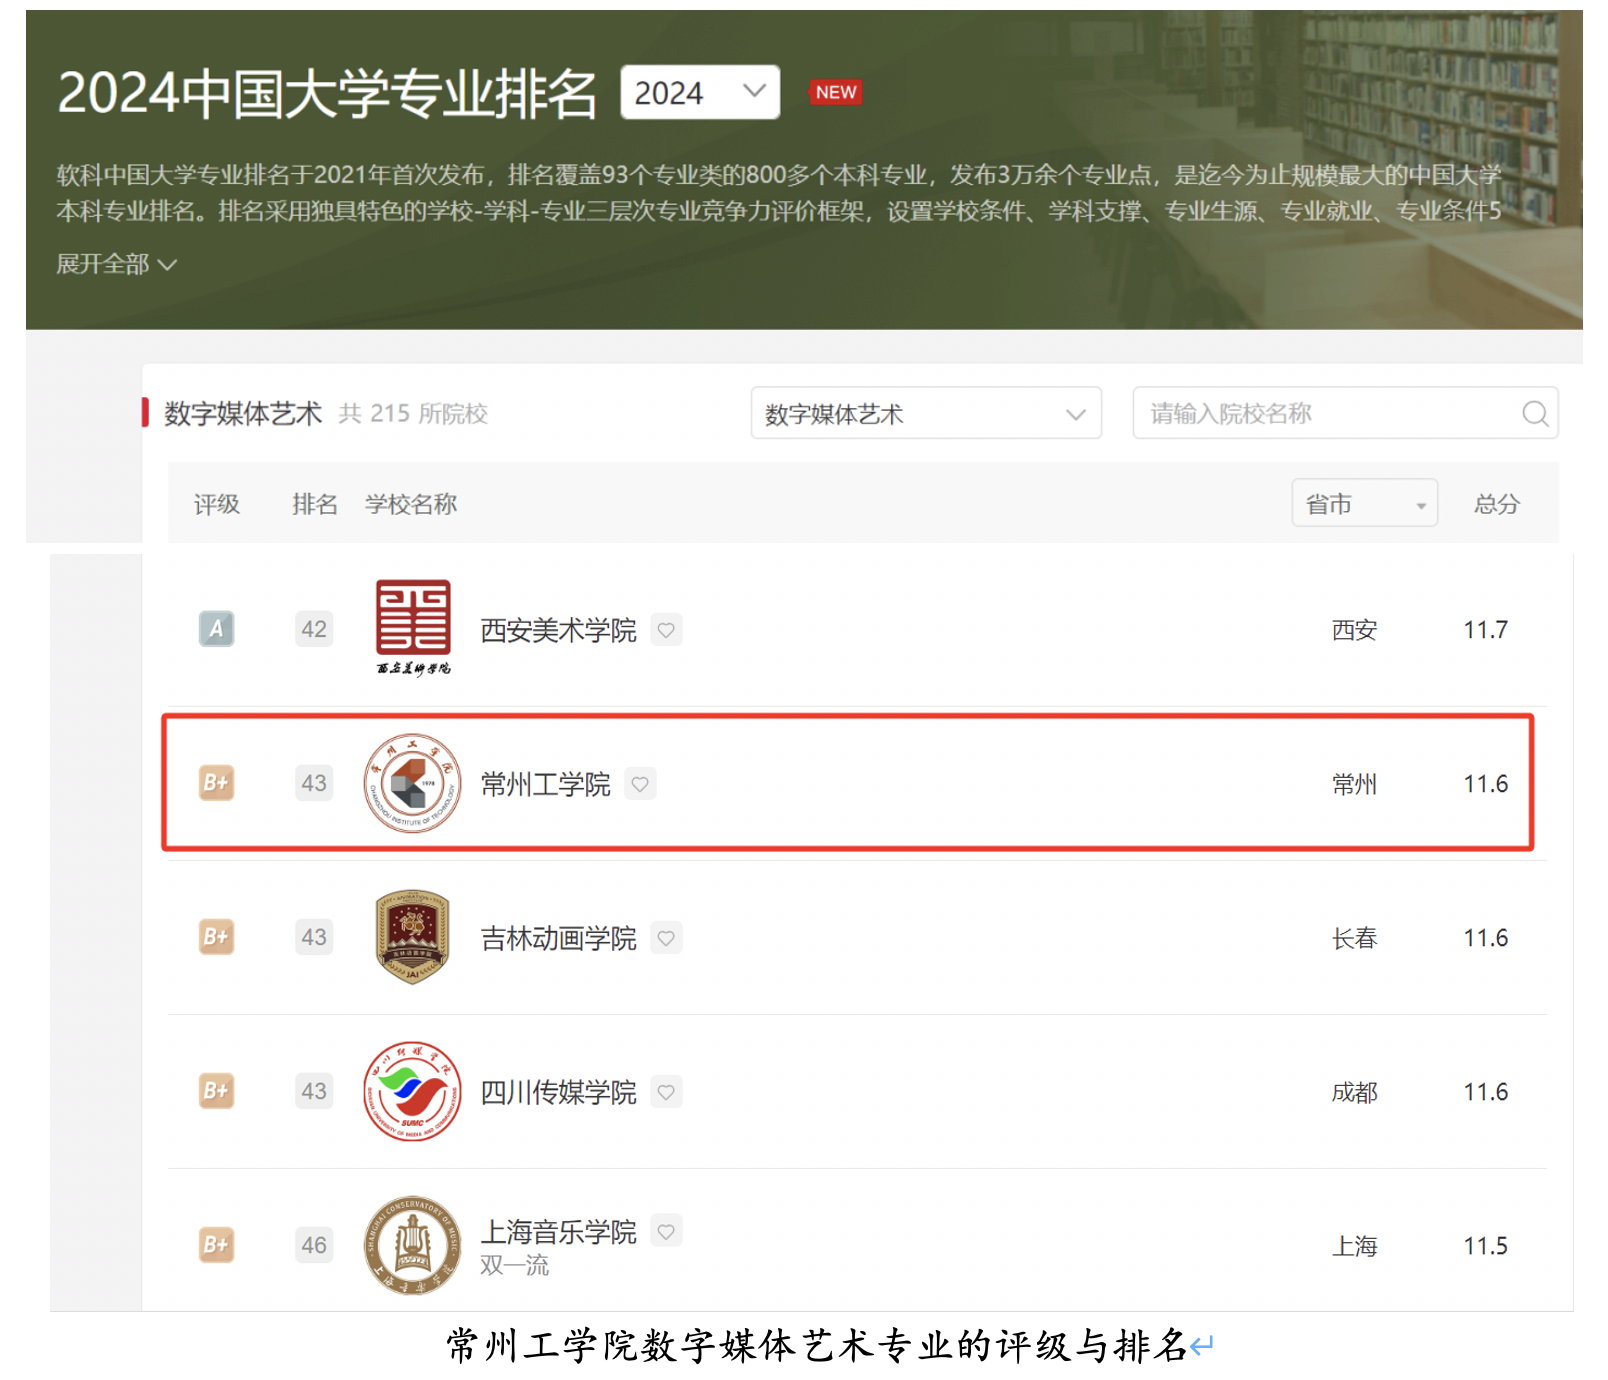Click the 总分 column header

click(x=1496, y=504)
